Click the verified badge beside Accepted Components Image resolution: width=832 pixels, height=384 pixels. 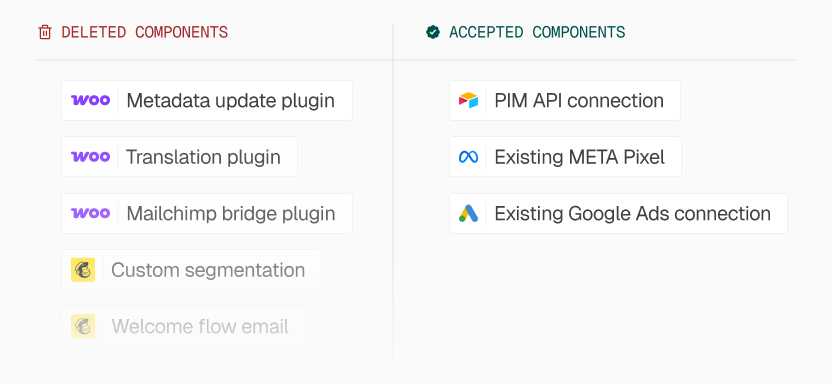point(433,32)
